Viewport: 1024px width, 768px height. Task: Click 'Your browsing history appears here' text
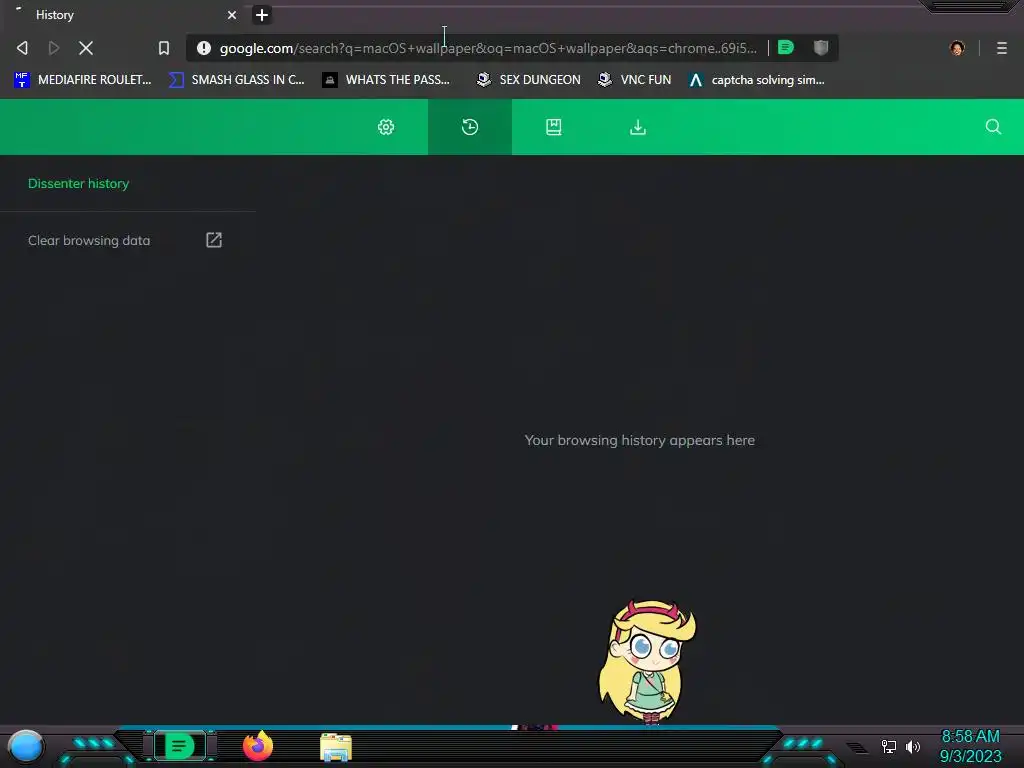point(639,440)
